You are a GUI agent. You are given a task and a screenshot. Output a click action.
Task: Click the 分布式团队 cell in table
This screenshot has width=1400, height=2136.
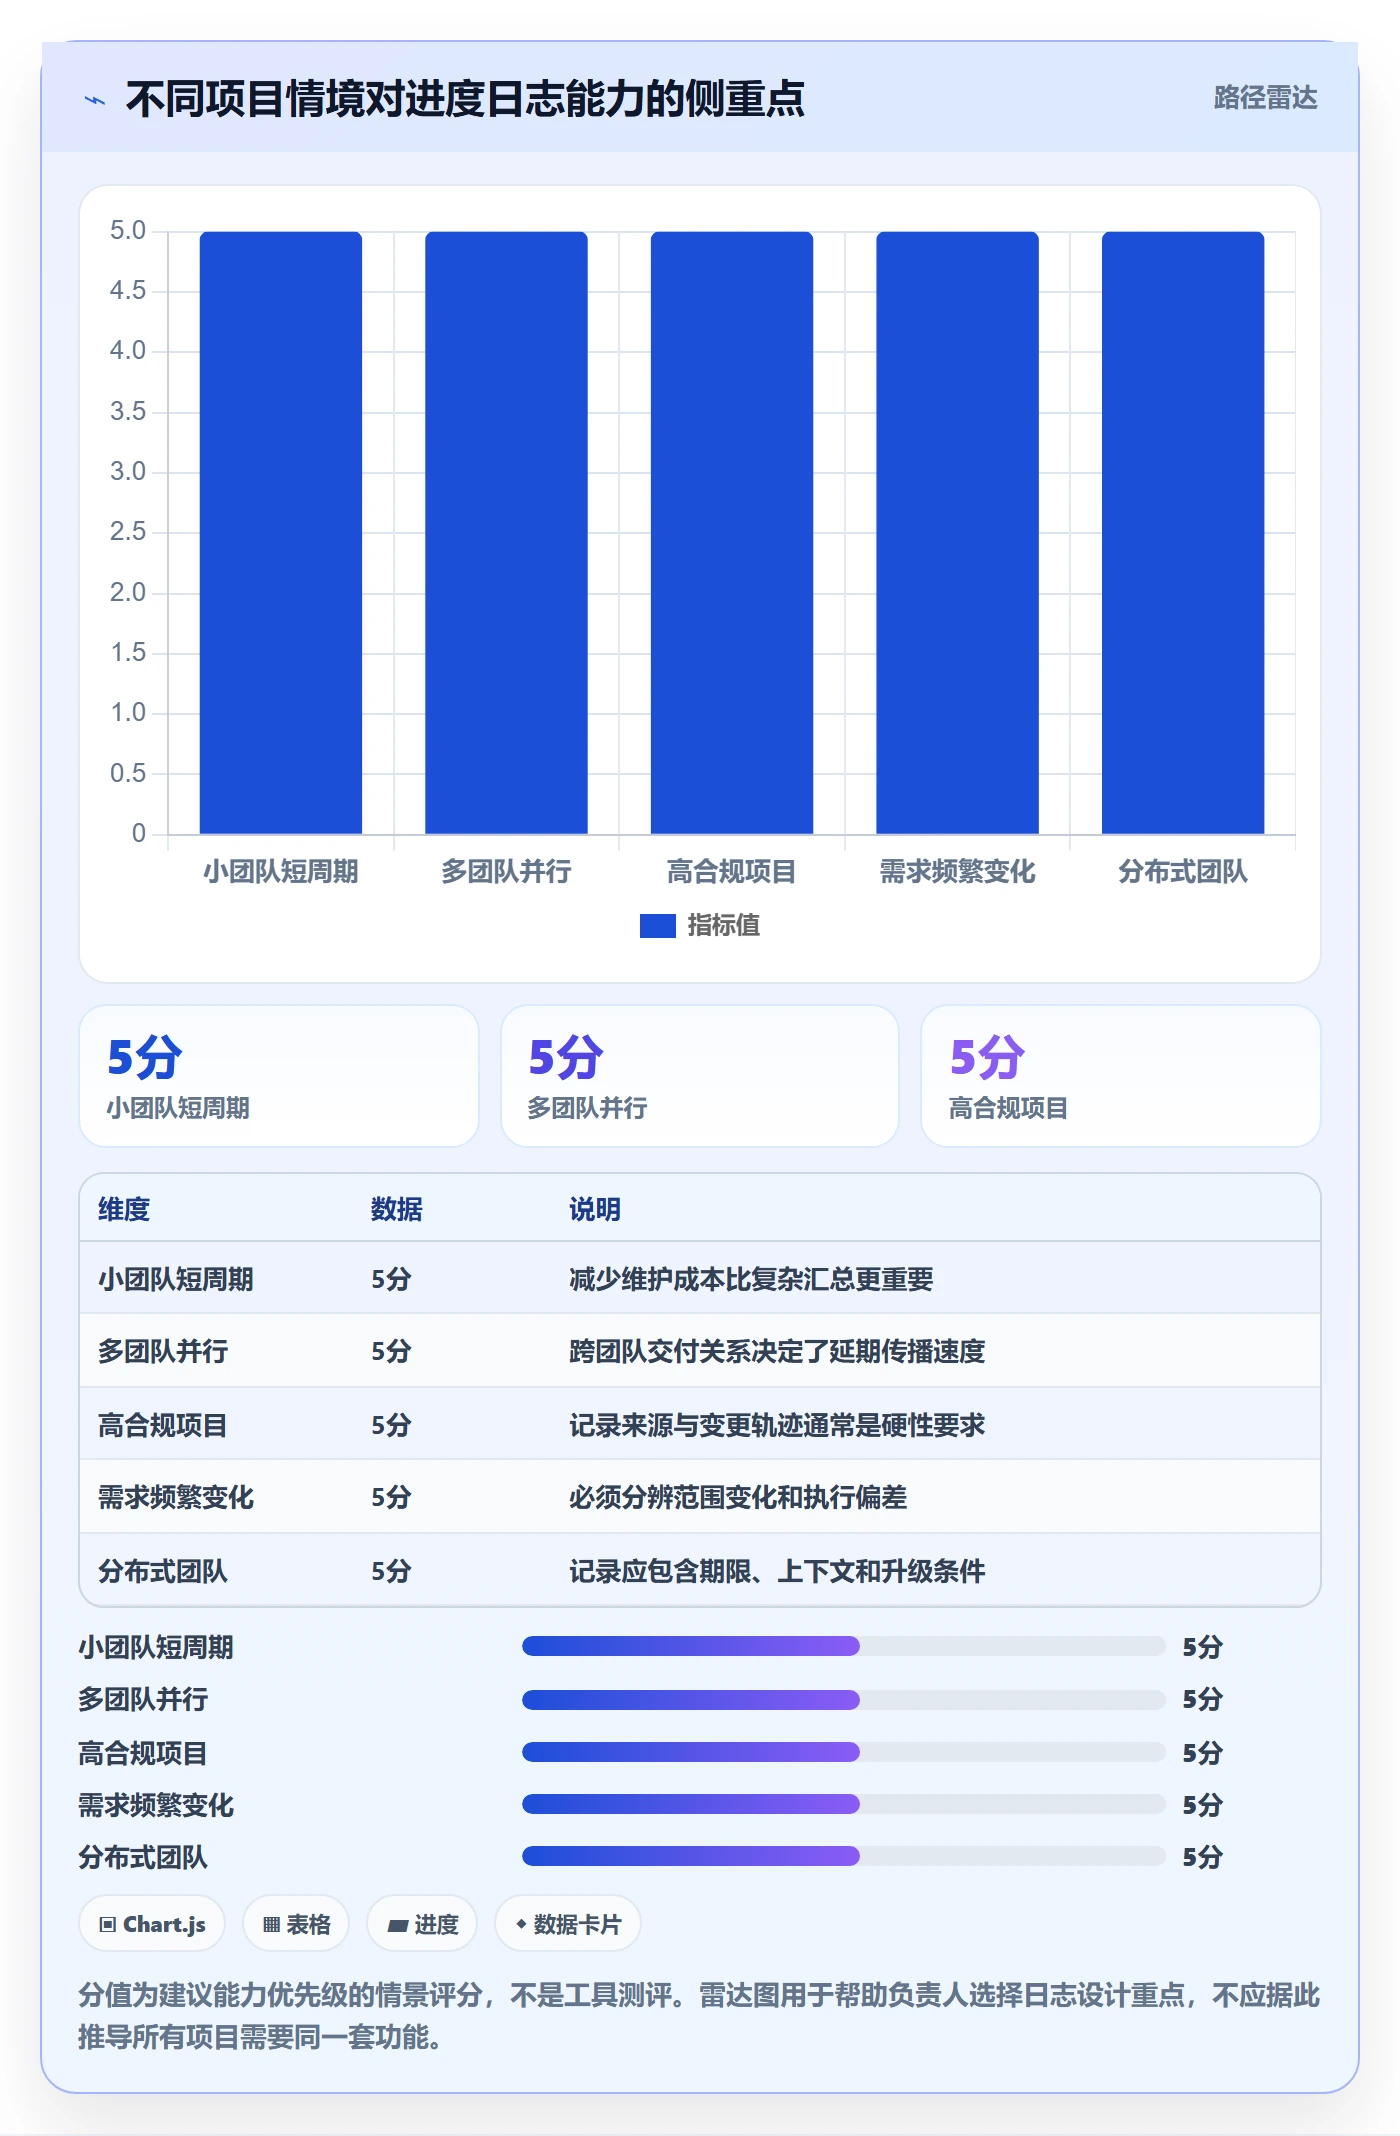tap(163, 1571)
